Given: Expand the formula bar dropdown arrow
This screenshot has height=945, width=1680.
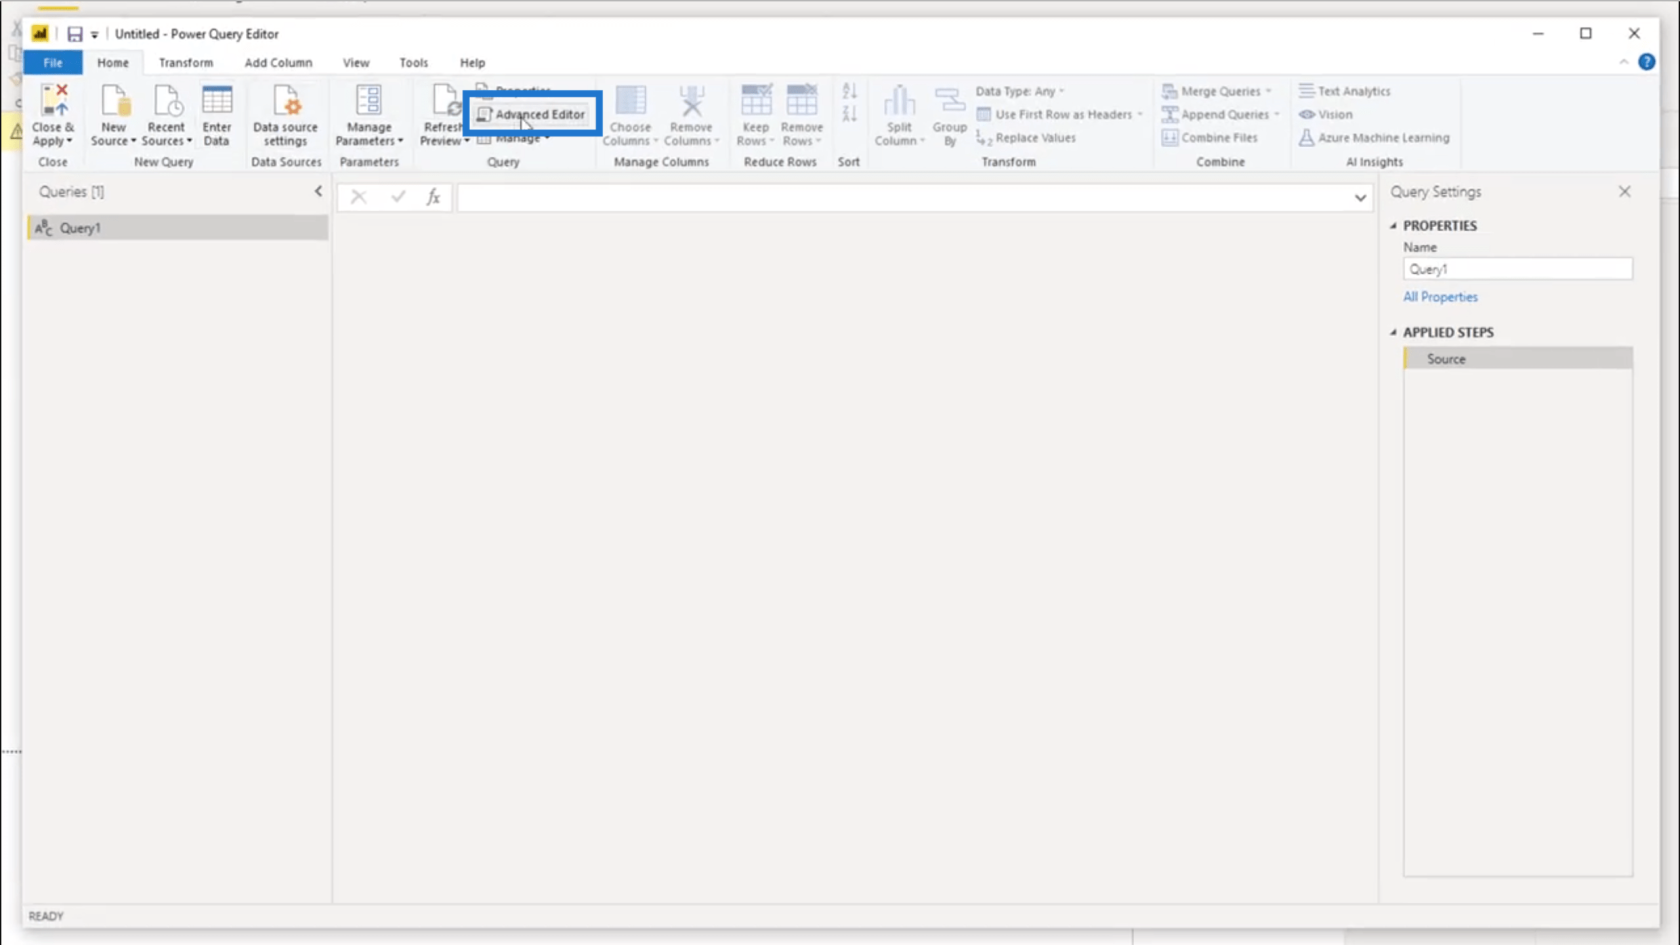Looking at the screenshot, I should click(x=1360, y=198).
